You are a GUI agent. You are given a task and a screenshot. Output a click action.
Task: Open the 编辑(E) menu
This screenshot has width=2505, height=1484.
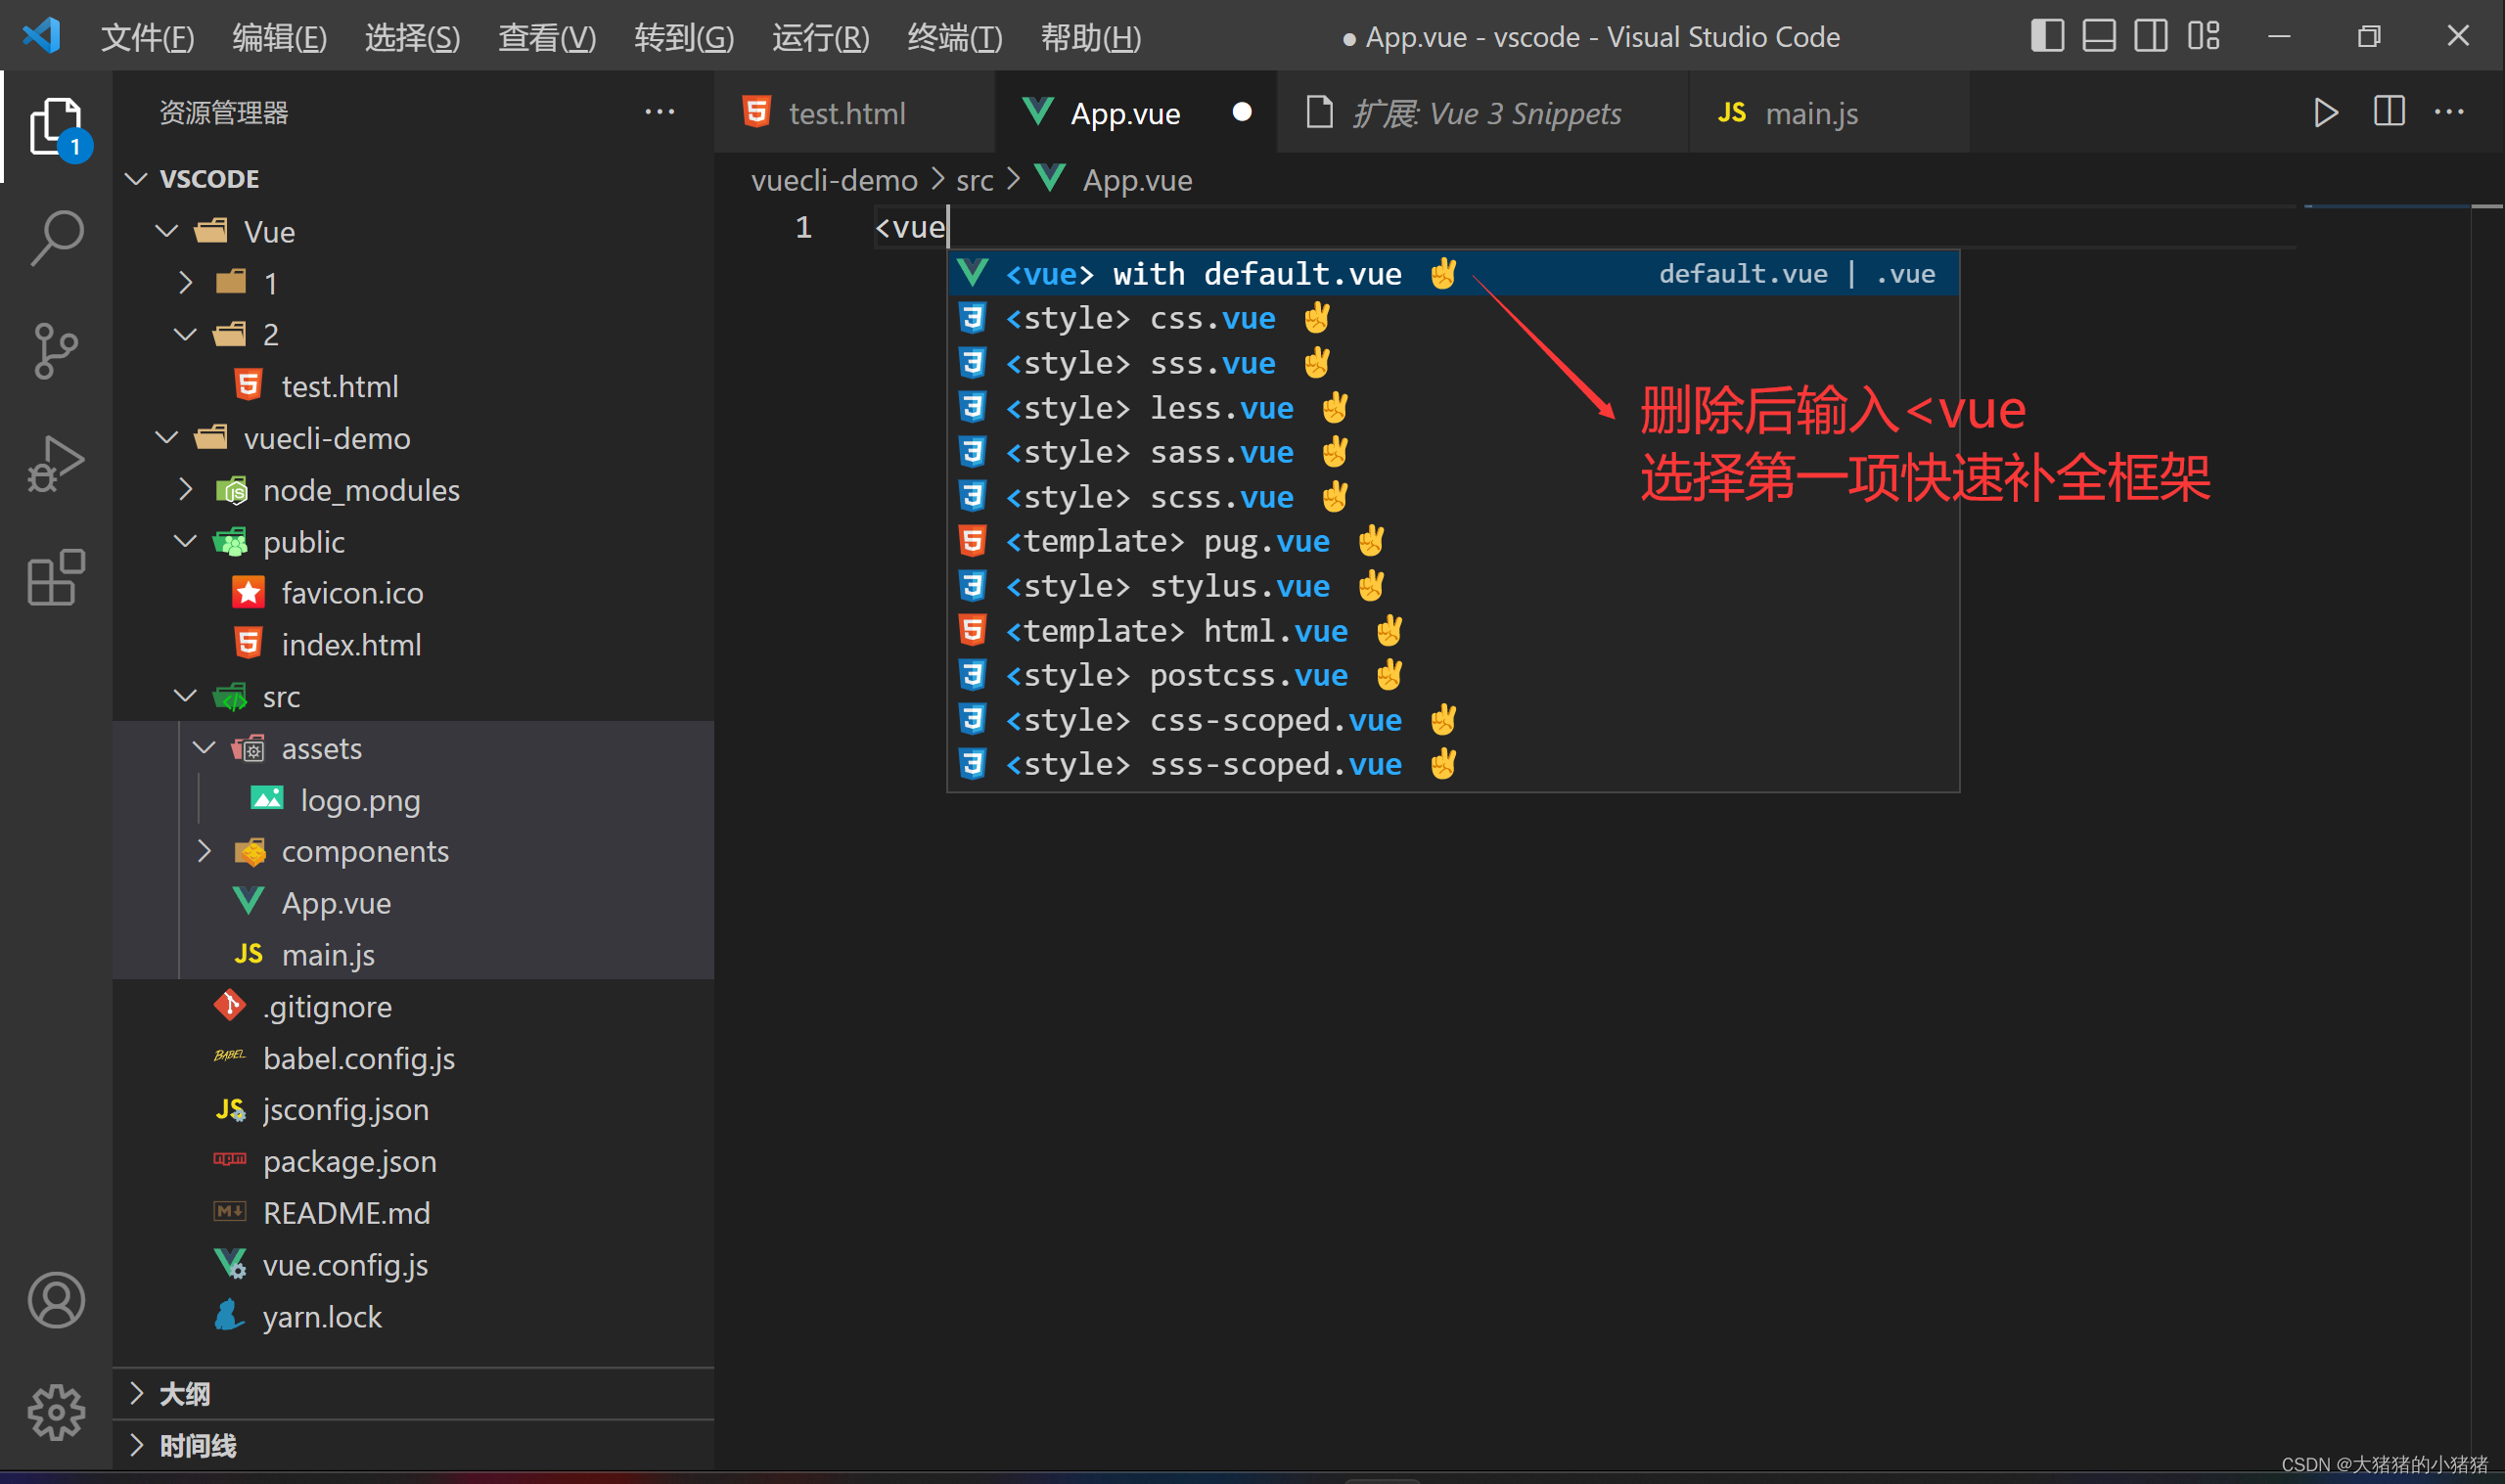pos(279,37)
